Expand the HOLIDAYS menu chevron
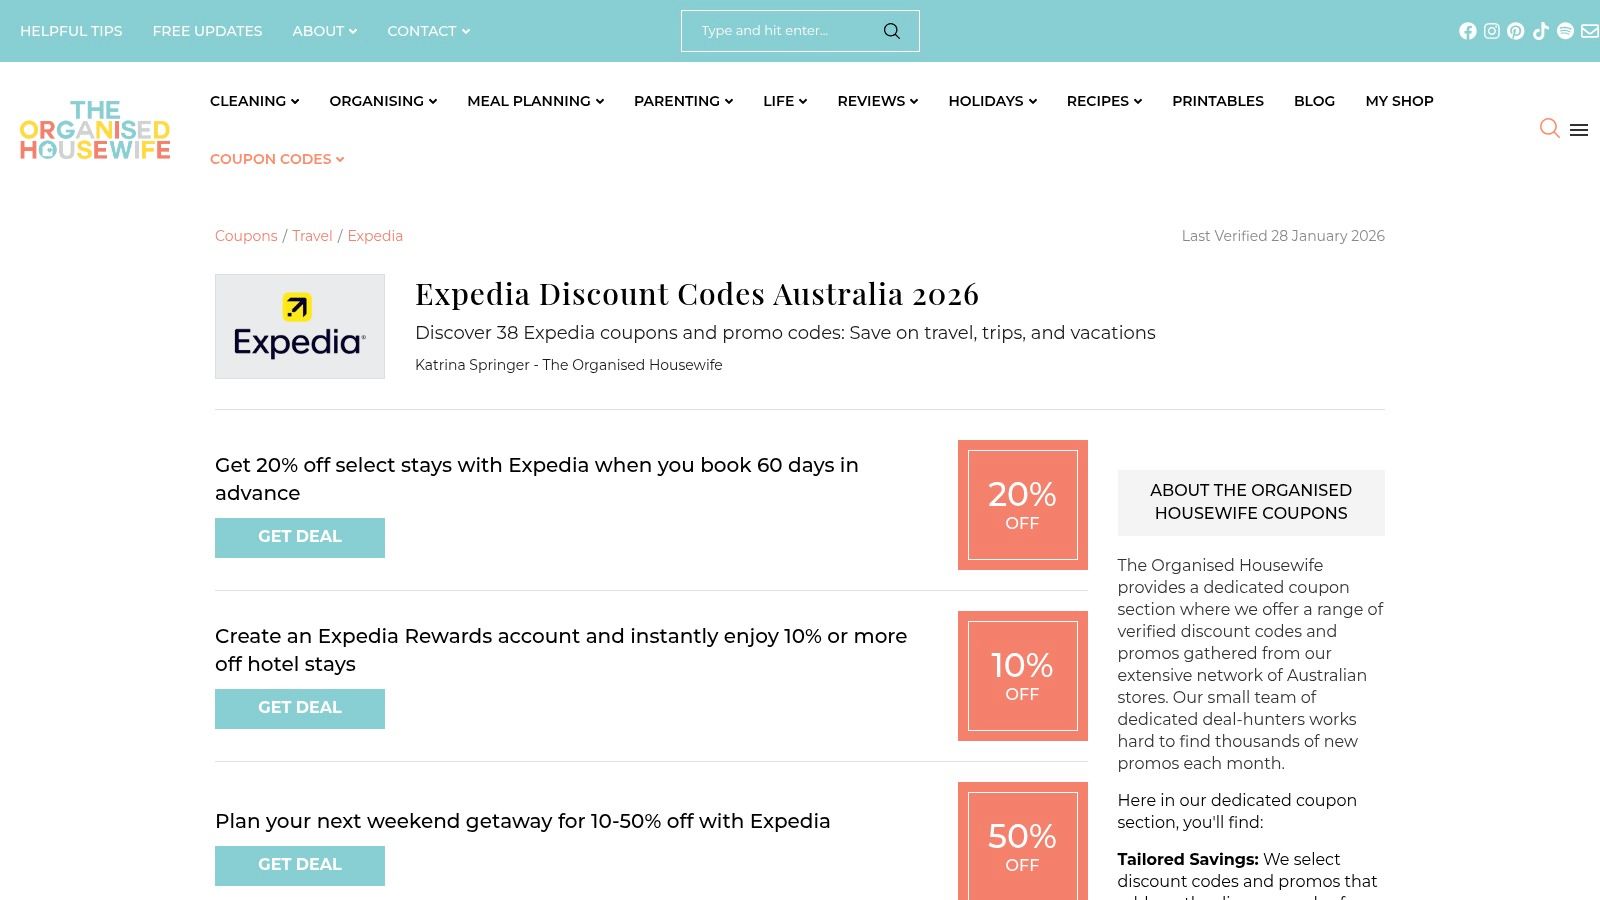This screenshot has width=1600, height=900. click(x=1032, y=101)
